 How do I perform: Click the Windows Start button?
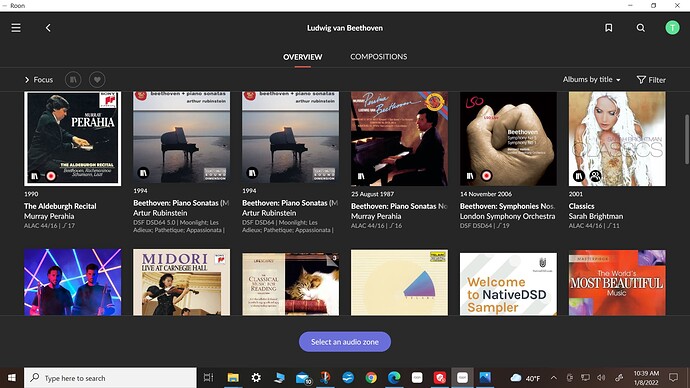point(11,378)
